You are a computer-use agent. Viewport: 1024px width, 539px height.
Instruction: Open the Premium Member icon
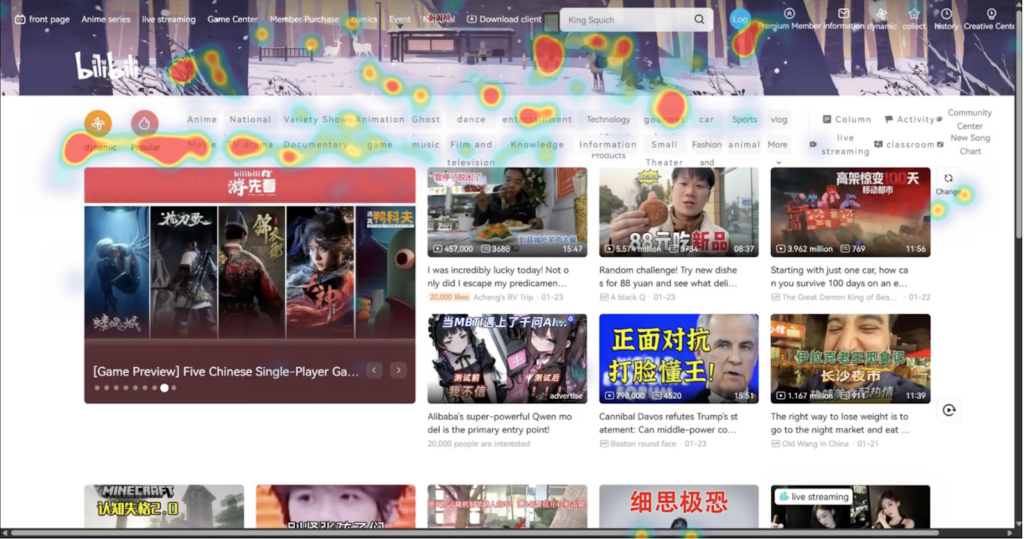point(789,14)
